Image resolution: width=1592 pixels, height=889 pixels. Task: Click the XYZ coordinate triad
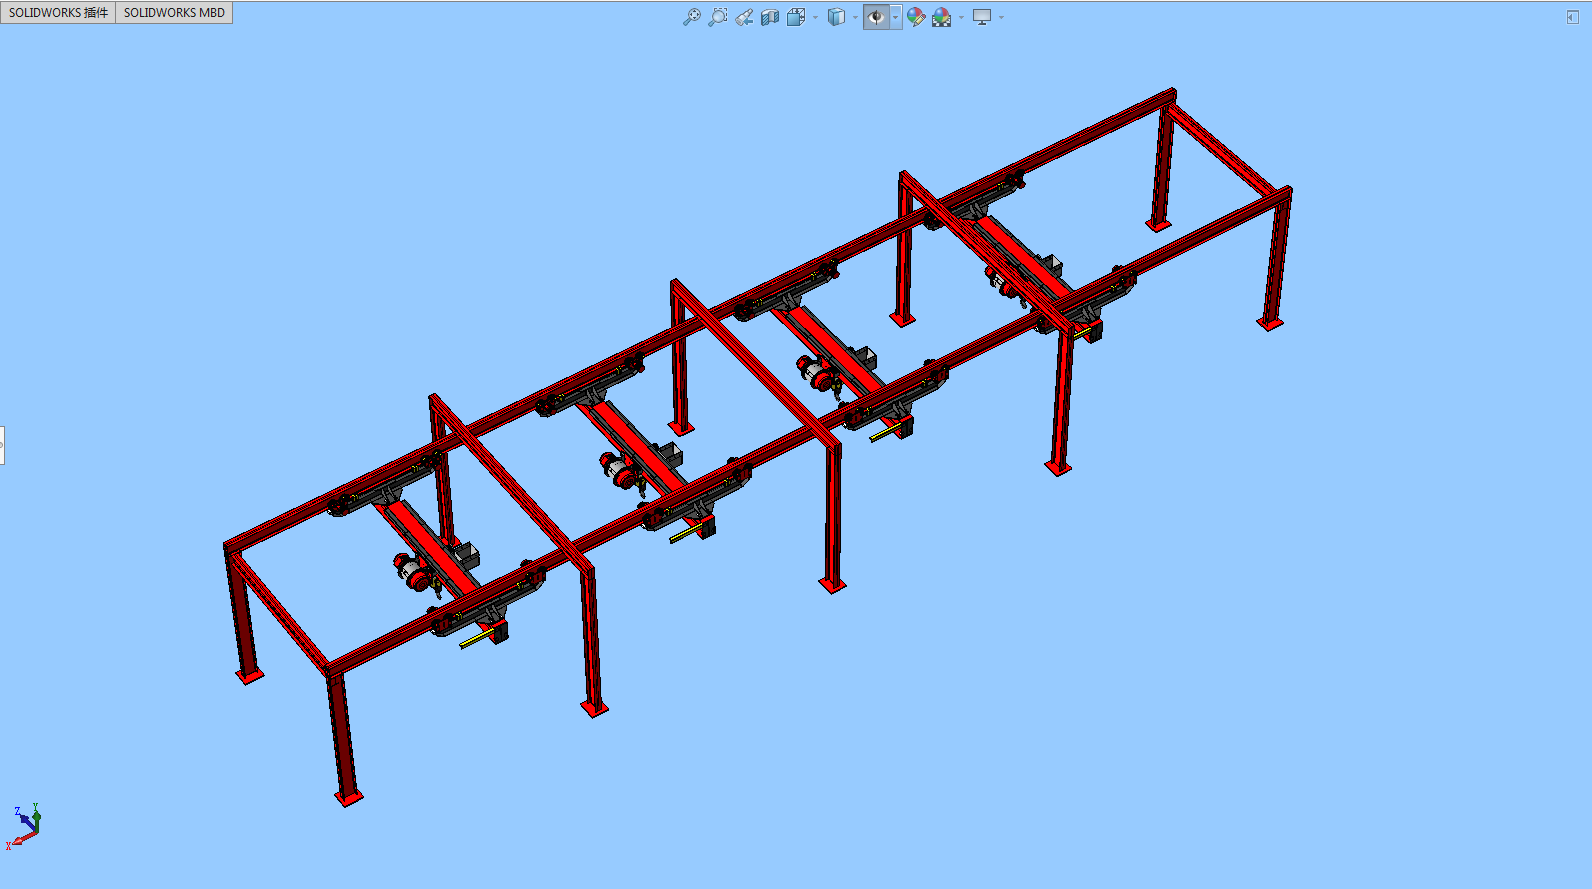tap(24, 826)
